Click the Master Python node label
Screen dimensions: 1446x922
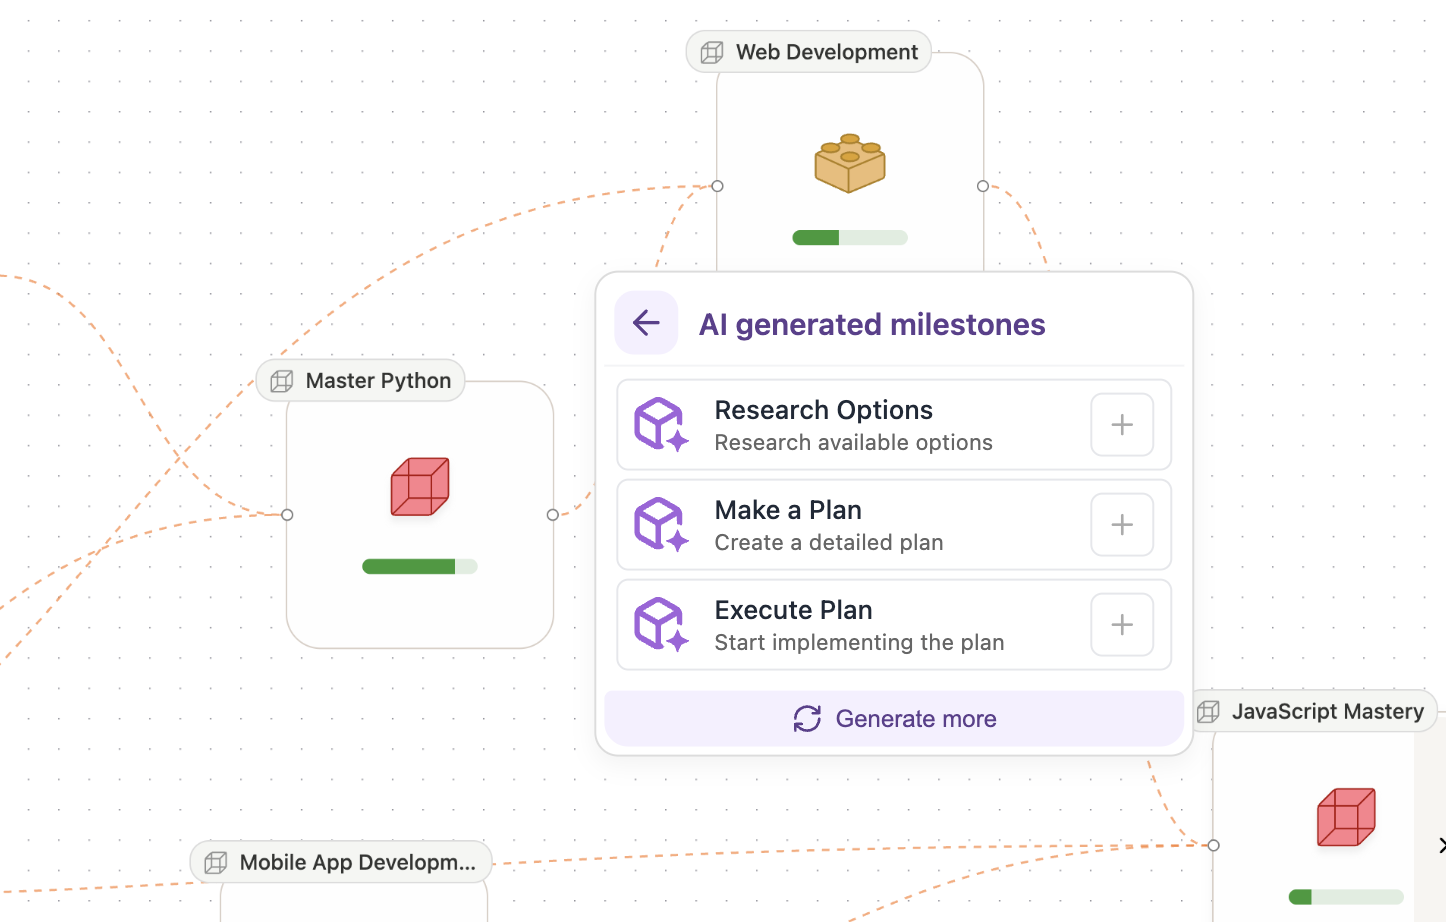361,381
